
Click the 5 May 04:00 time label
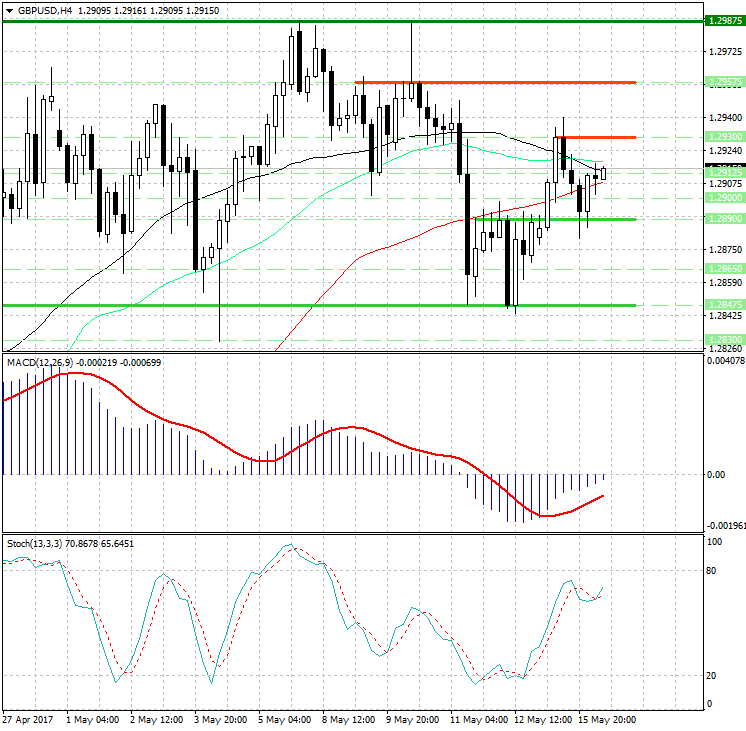[287, 720]
